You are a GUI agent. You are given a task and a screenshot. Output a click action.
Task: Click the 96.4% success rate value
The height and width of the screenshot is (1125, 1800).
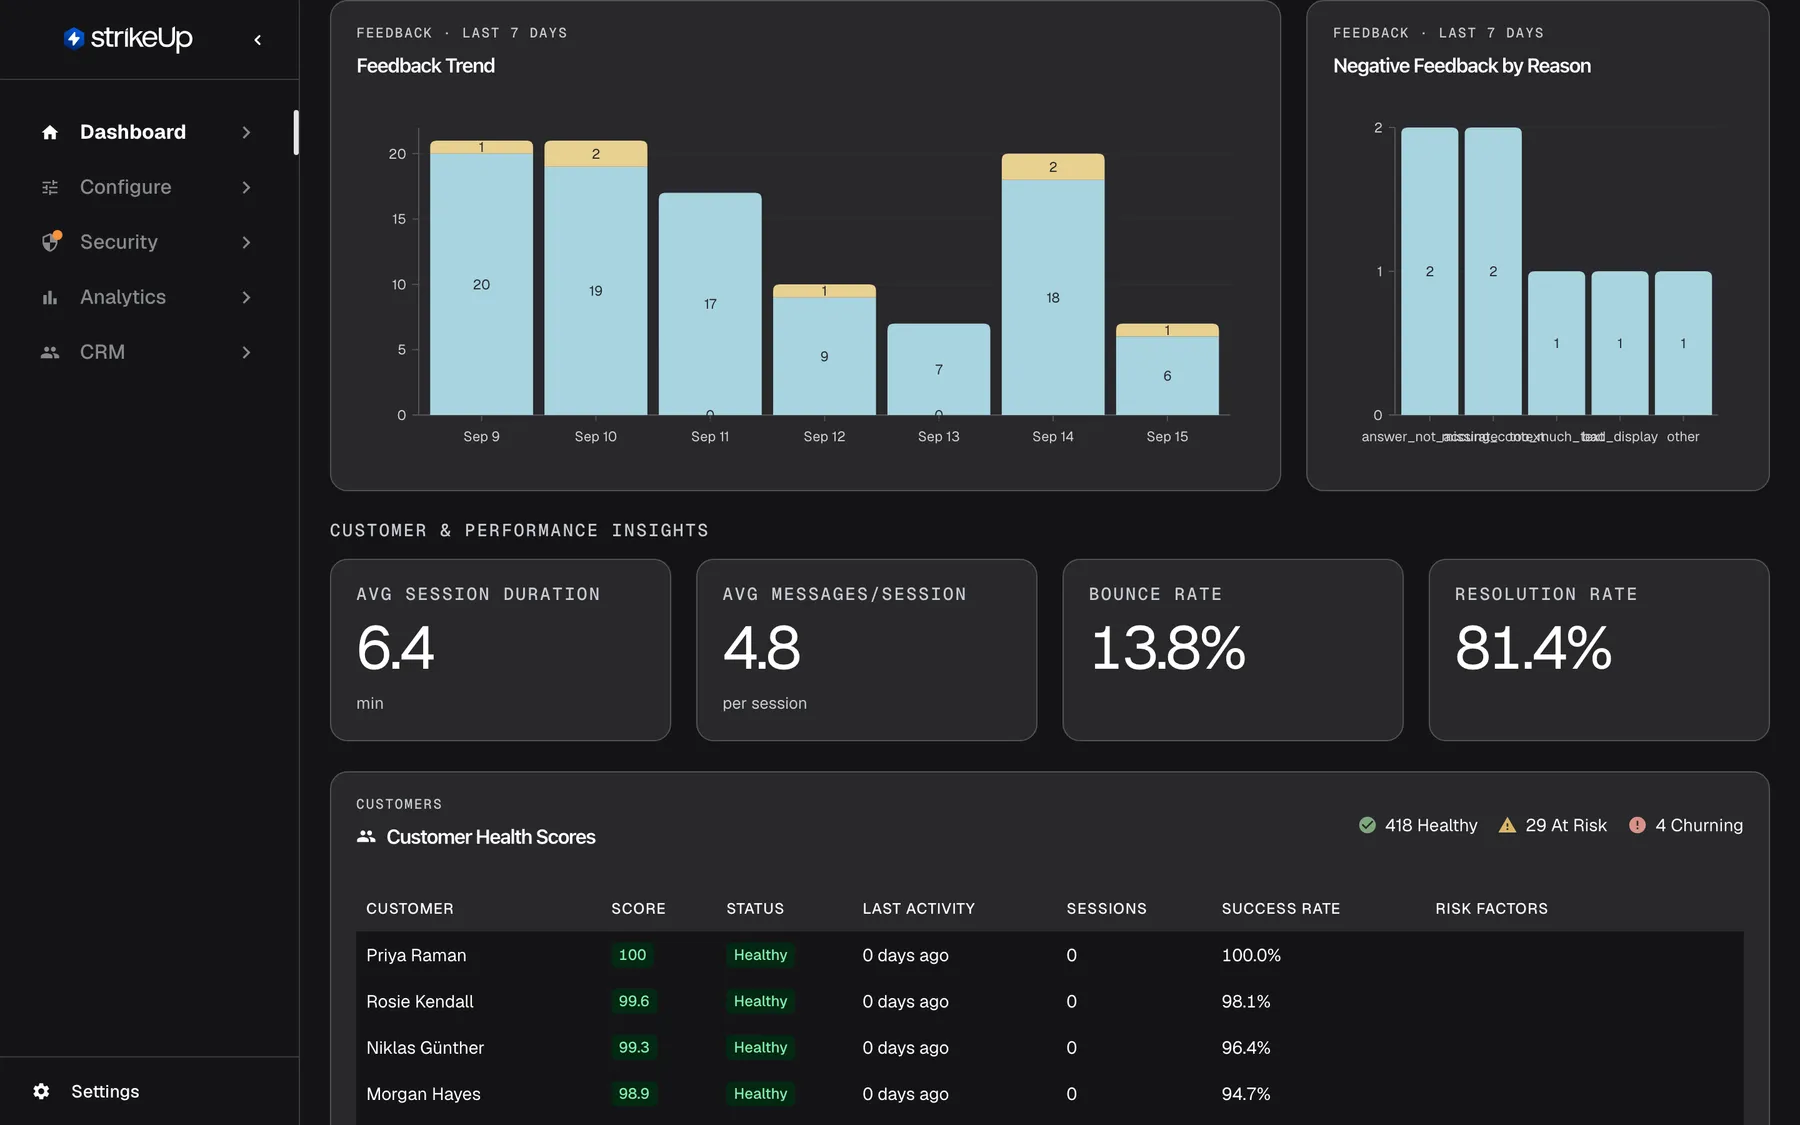coord(1245,1047)
